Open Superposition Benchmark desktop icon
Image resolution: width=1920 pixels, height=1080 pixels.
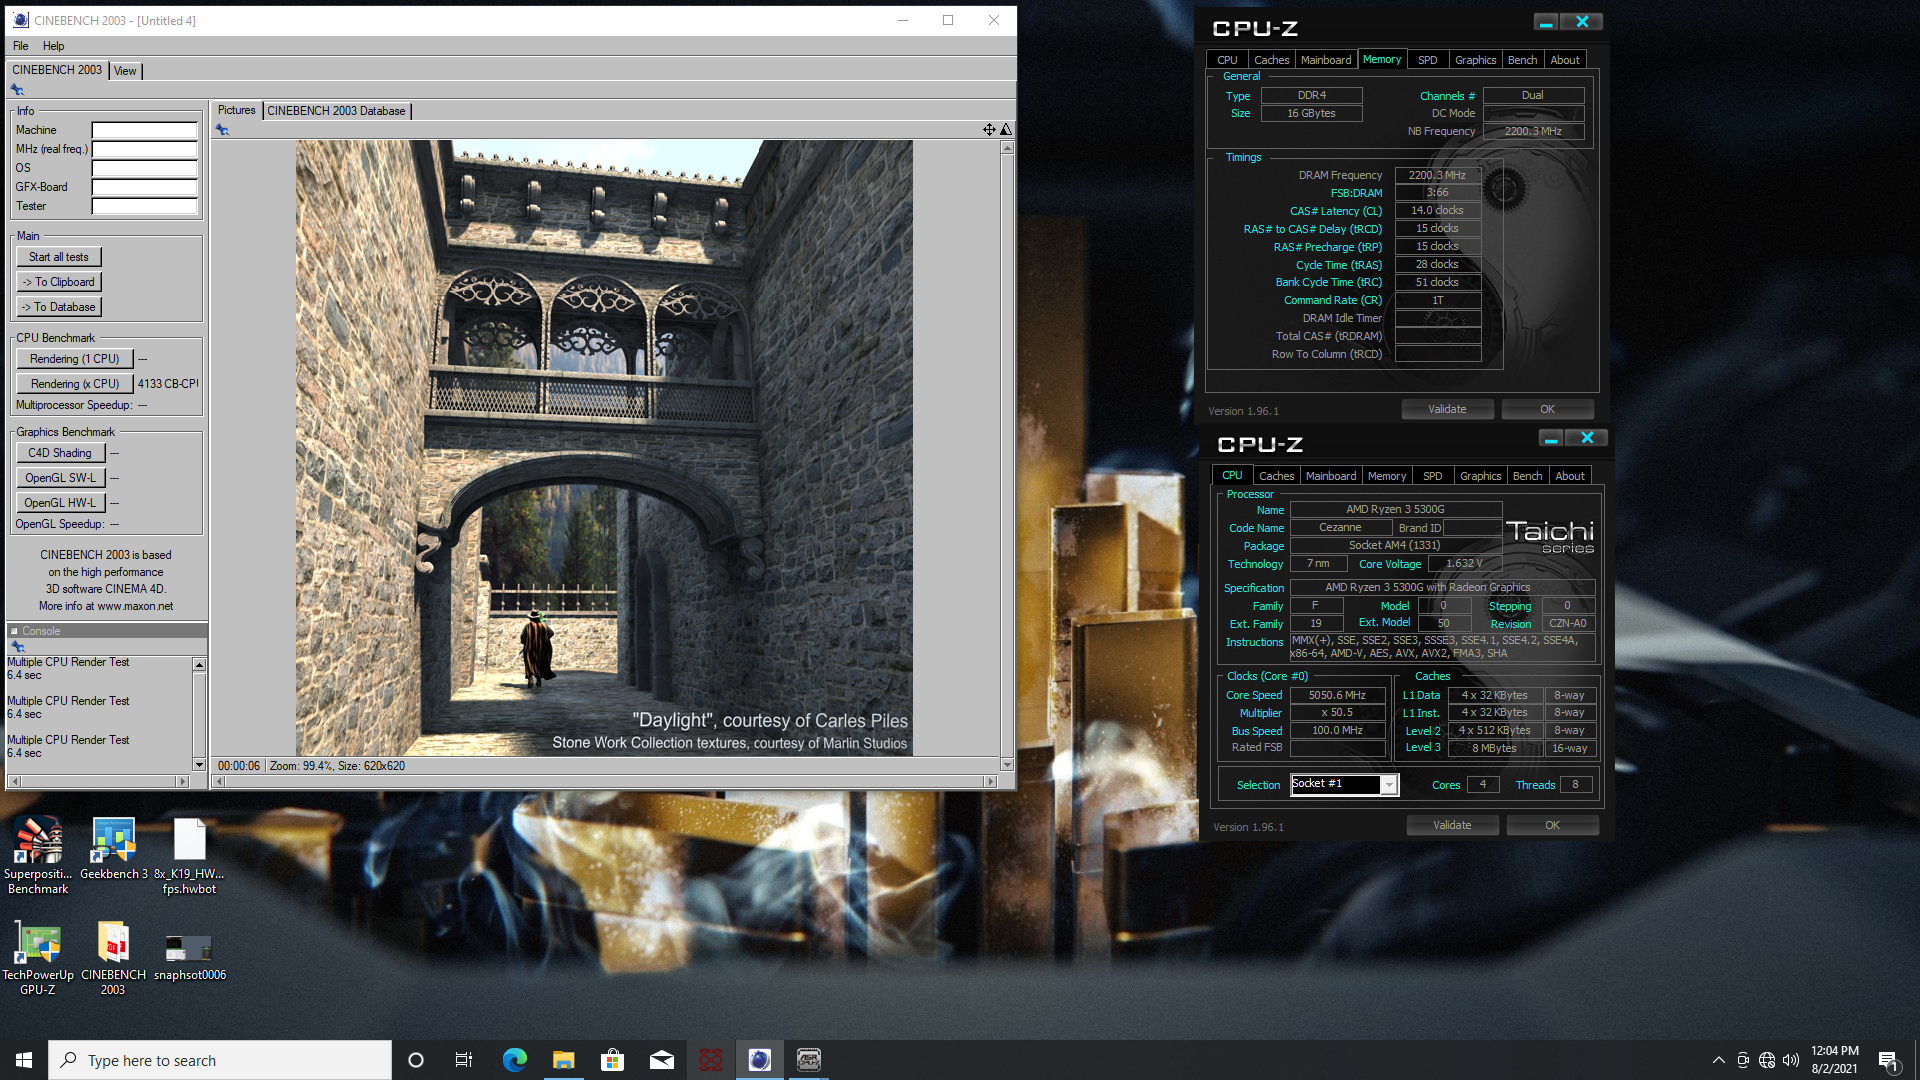38,854
